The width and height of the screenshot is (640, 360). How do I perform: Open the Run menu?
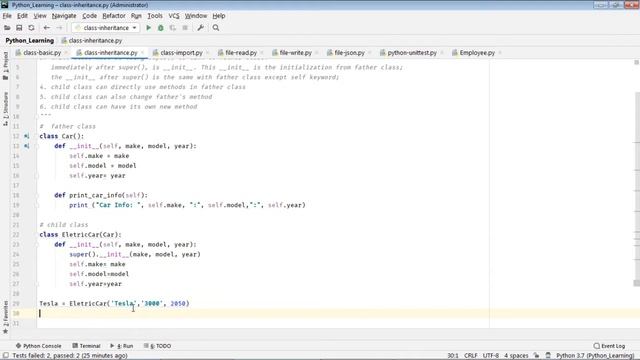coord(136,16)
